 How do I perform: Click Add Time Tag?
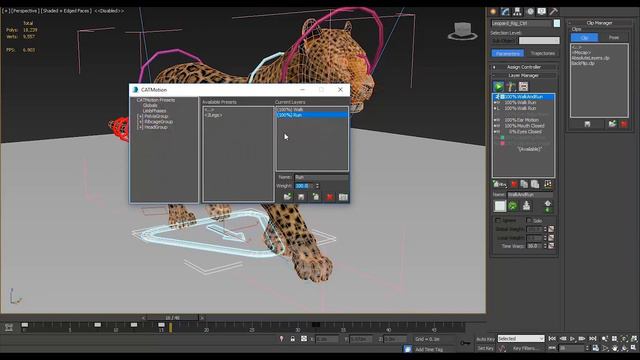(429, 349)
